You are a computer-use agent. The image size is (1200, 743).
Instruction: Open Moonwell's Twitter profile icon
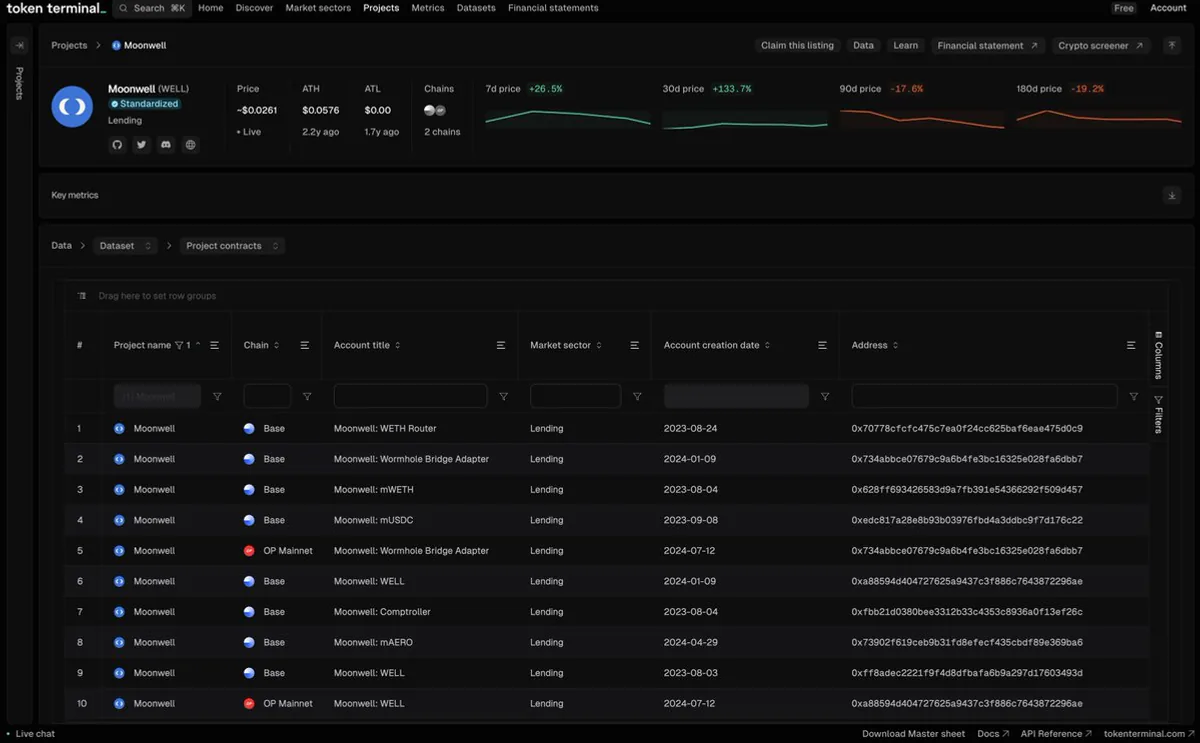point(141,145)
